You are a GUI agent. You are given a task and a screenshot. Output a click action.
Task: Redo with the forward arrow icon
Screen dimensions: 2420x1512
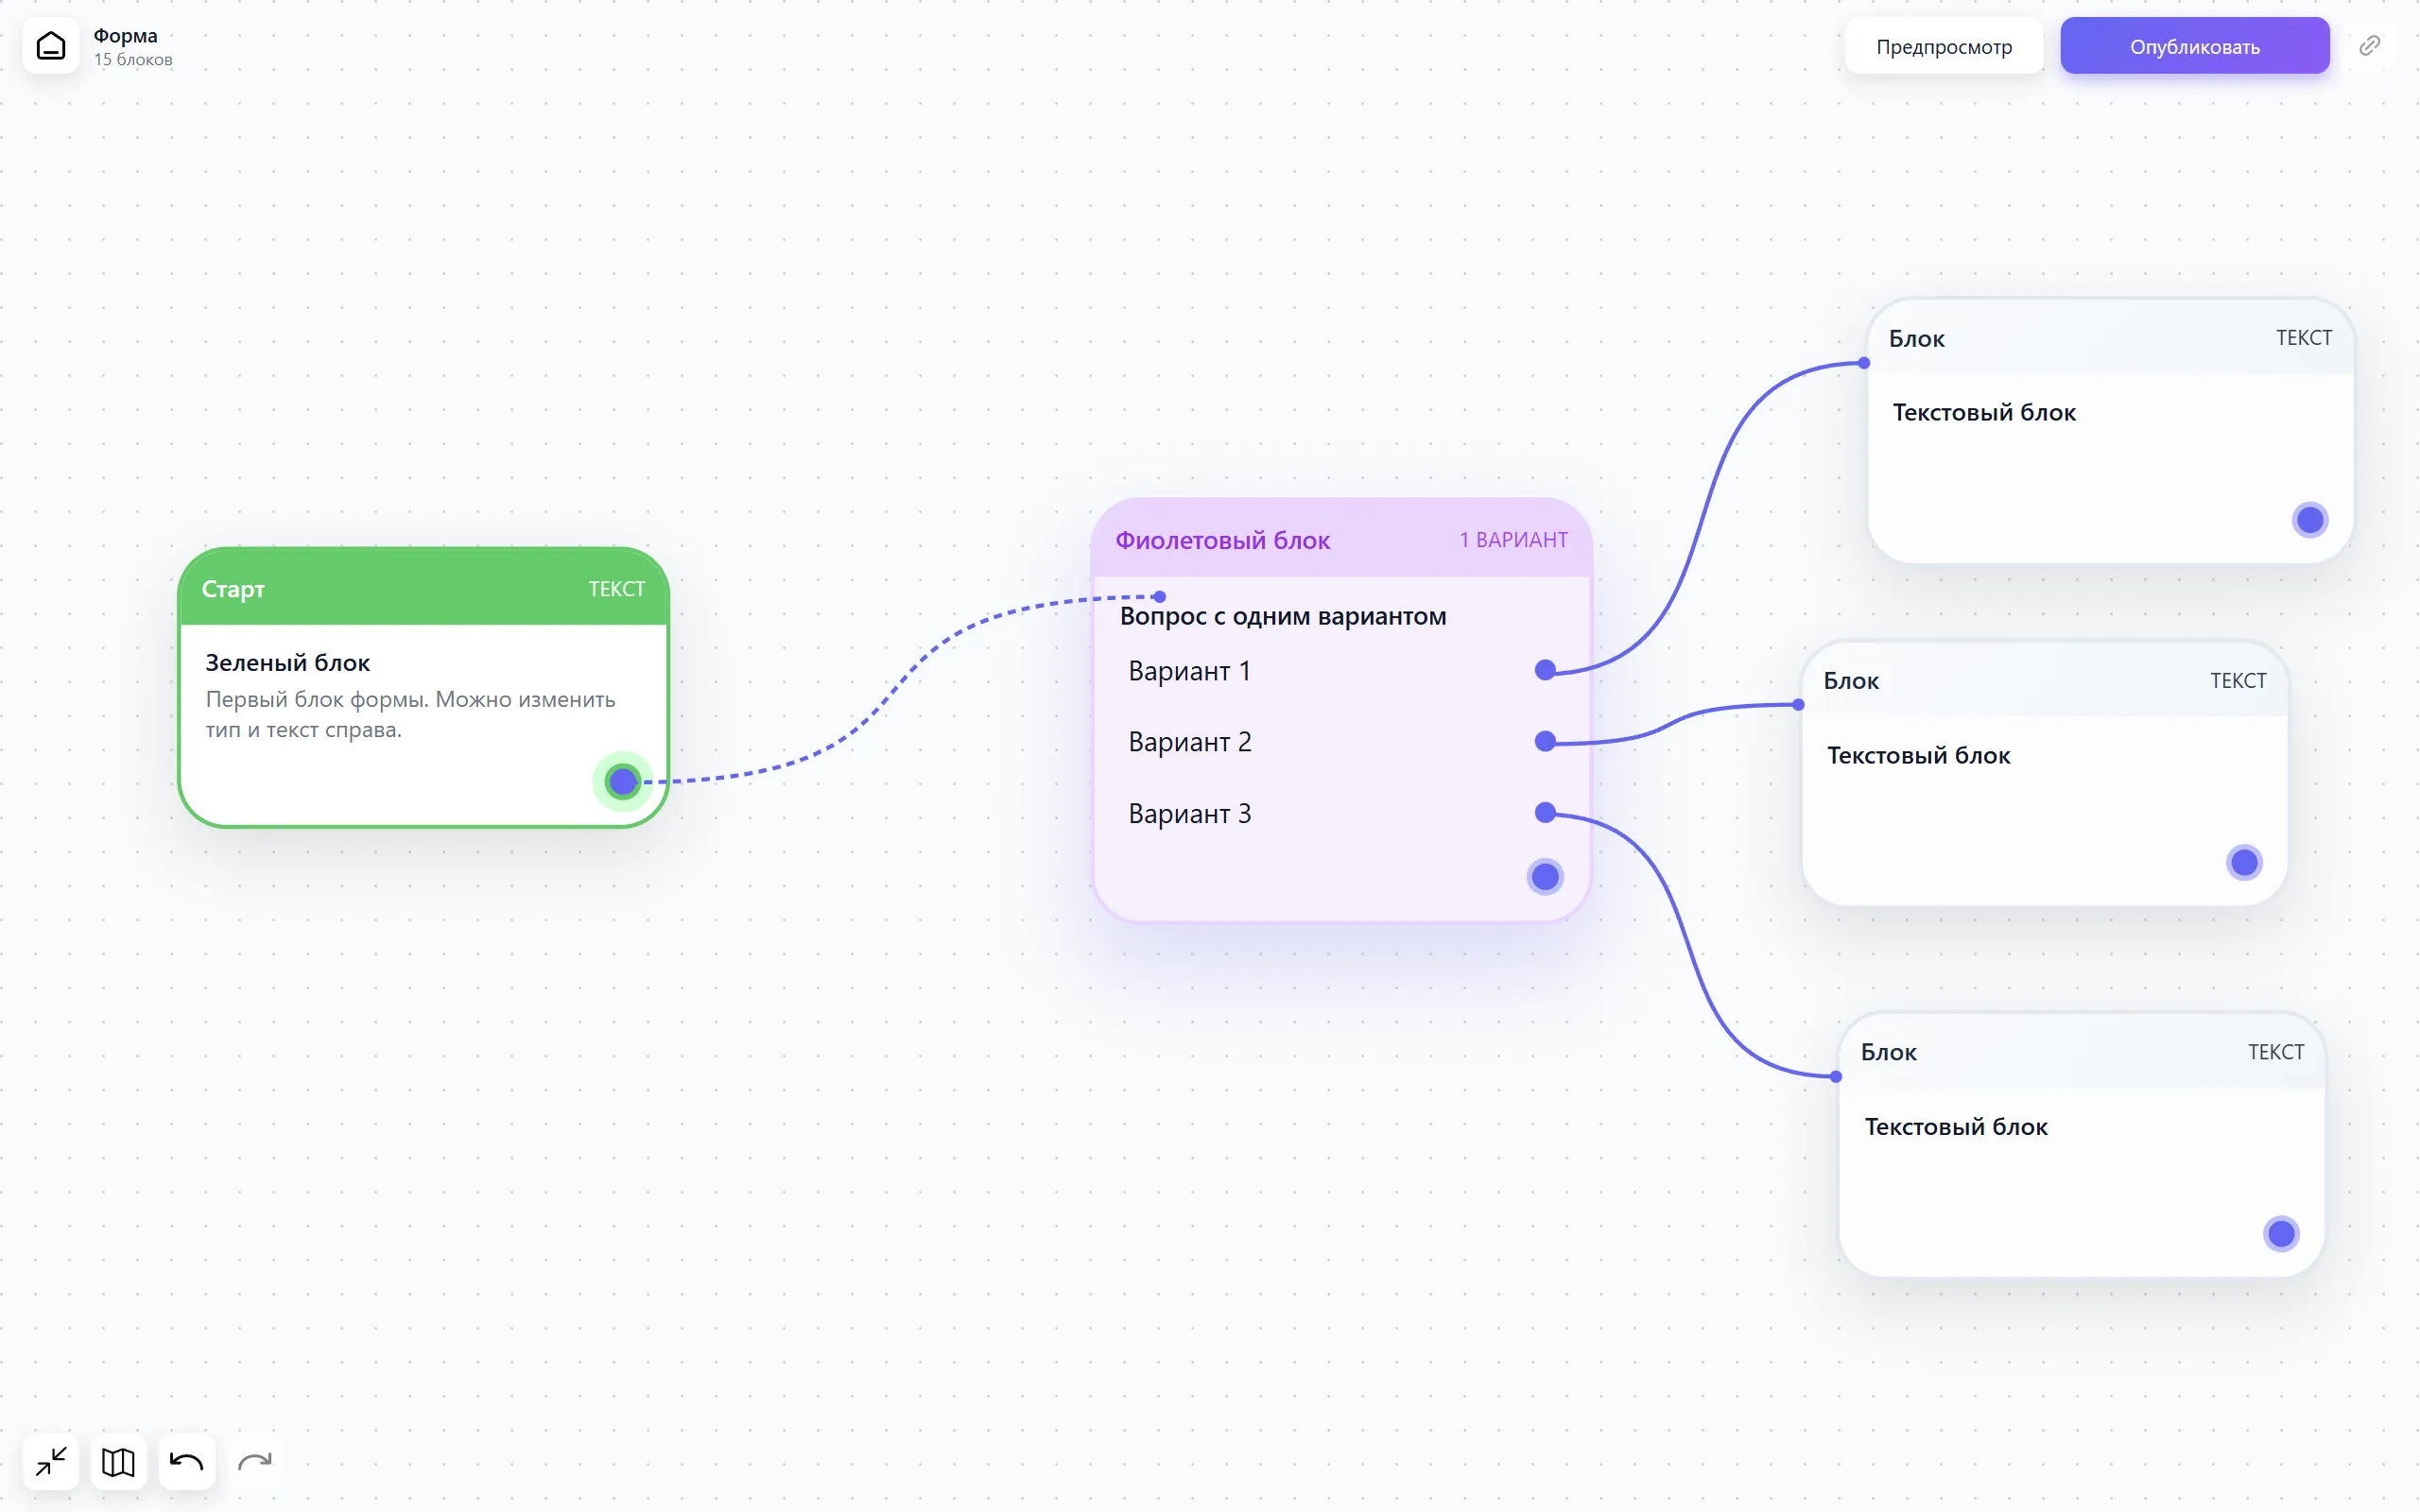255,1462
